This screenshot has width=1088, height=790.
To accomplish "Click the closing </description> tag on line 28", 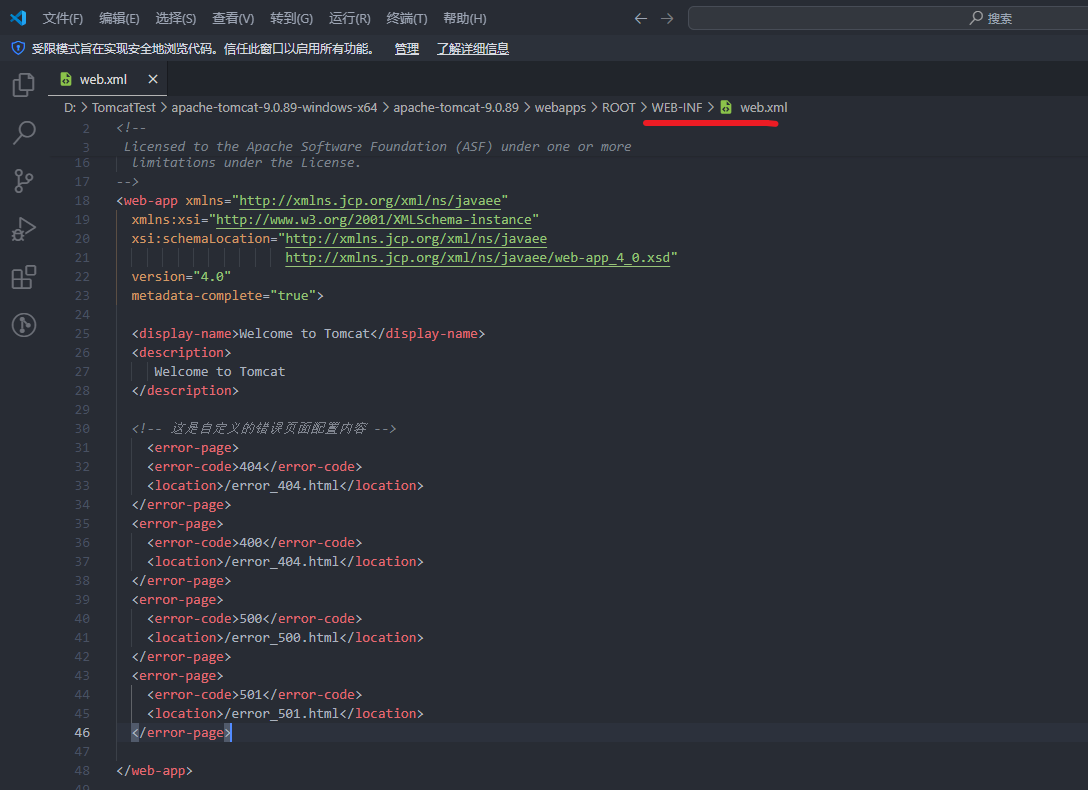I will point(185,390).
